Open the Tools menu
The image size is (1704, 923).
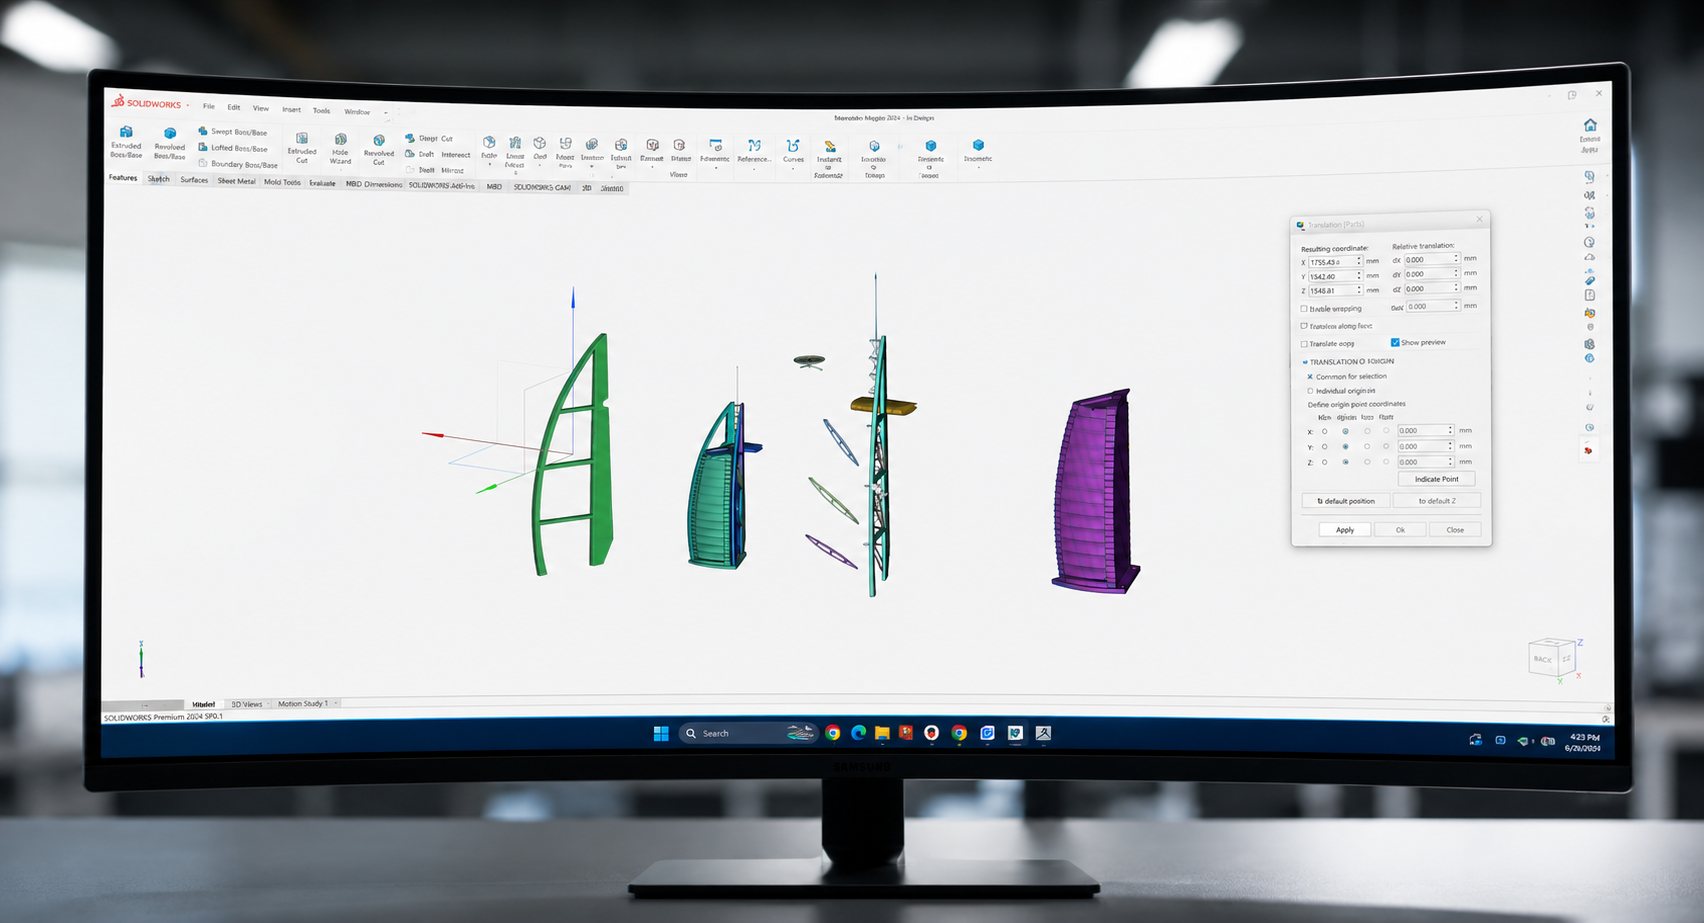point(321,110)
